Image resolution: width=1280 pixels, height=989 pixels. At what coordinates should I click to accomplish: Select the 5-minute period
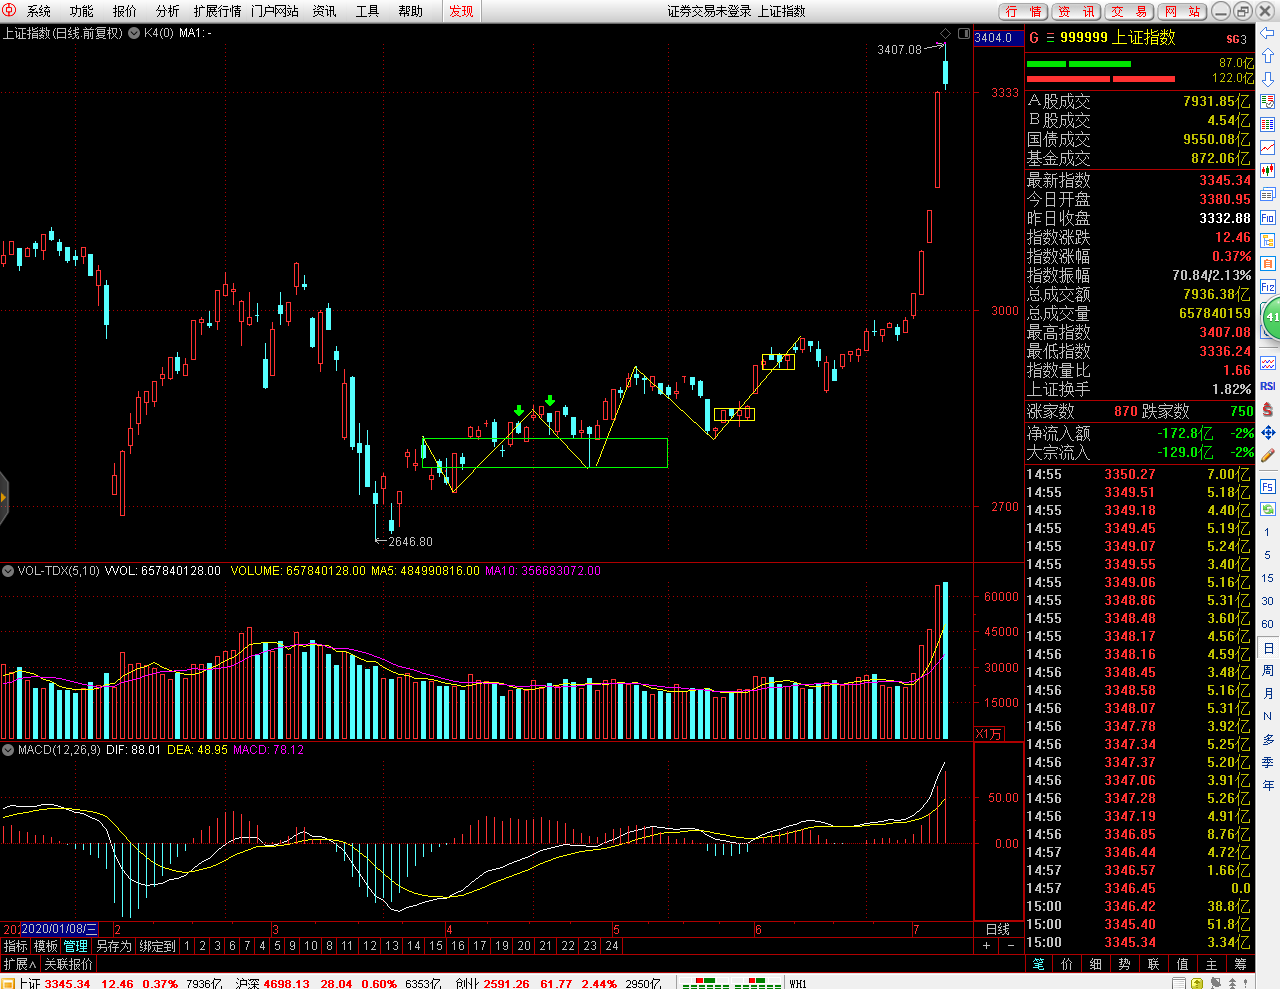tap(1267, 555)
